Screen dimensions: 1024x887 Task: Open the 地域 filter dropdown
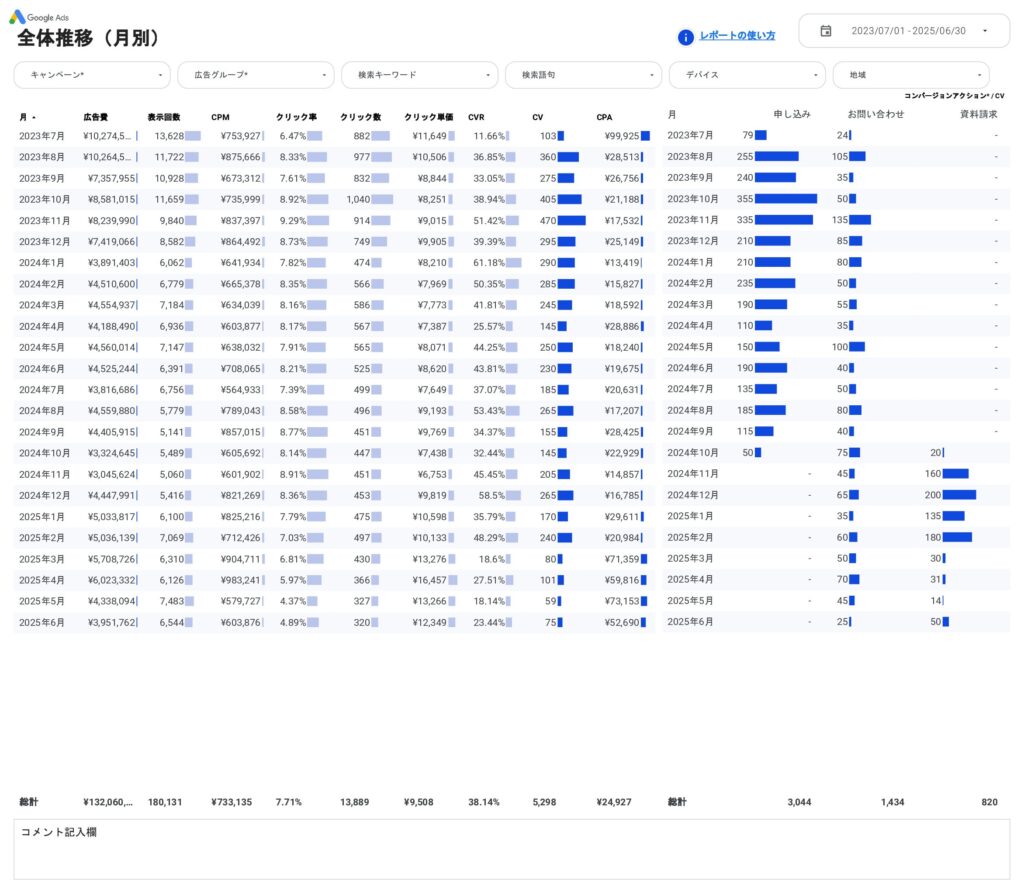pos(908,74)
